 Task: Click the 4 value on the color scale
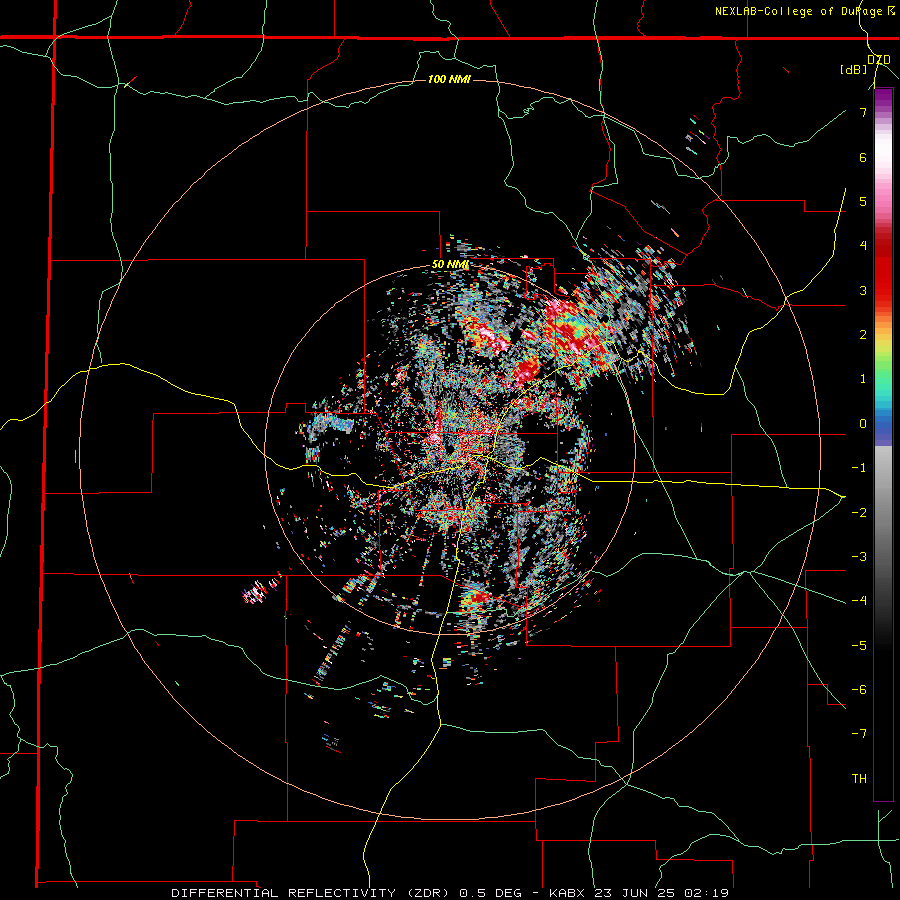[863, 246]
